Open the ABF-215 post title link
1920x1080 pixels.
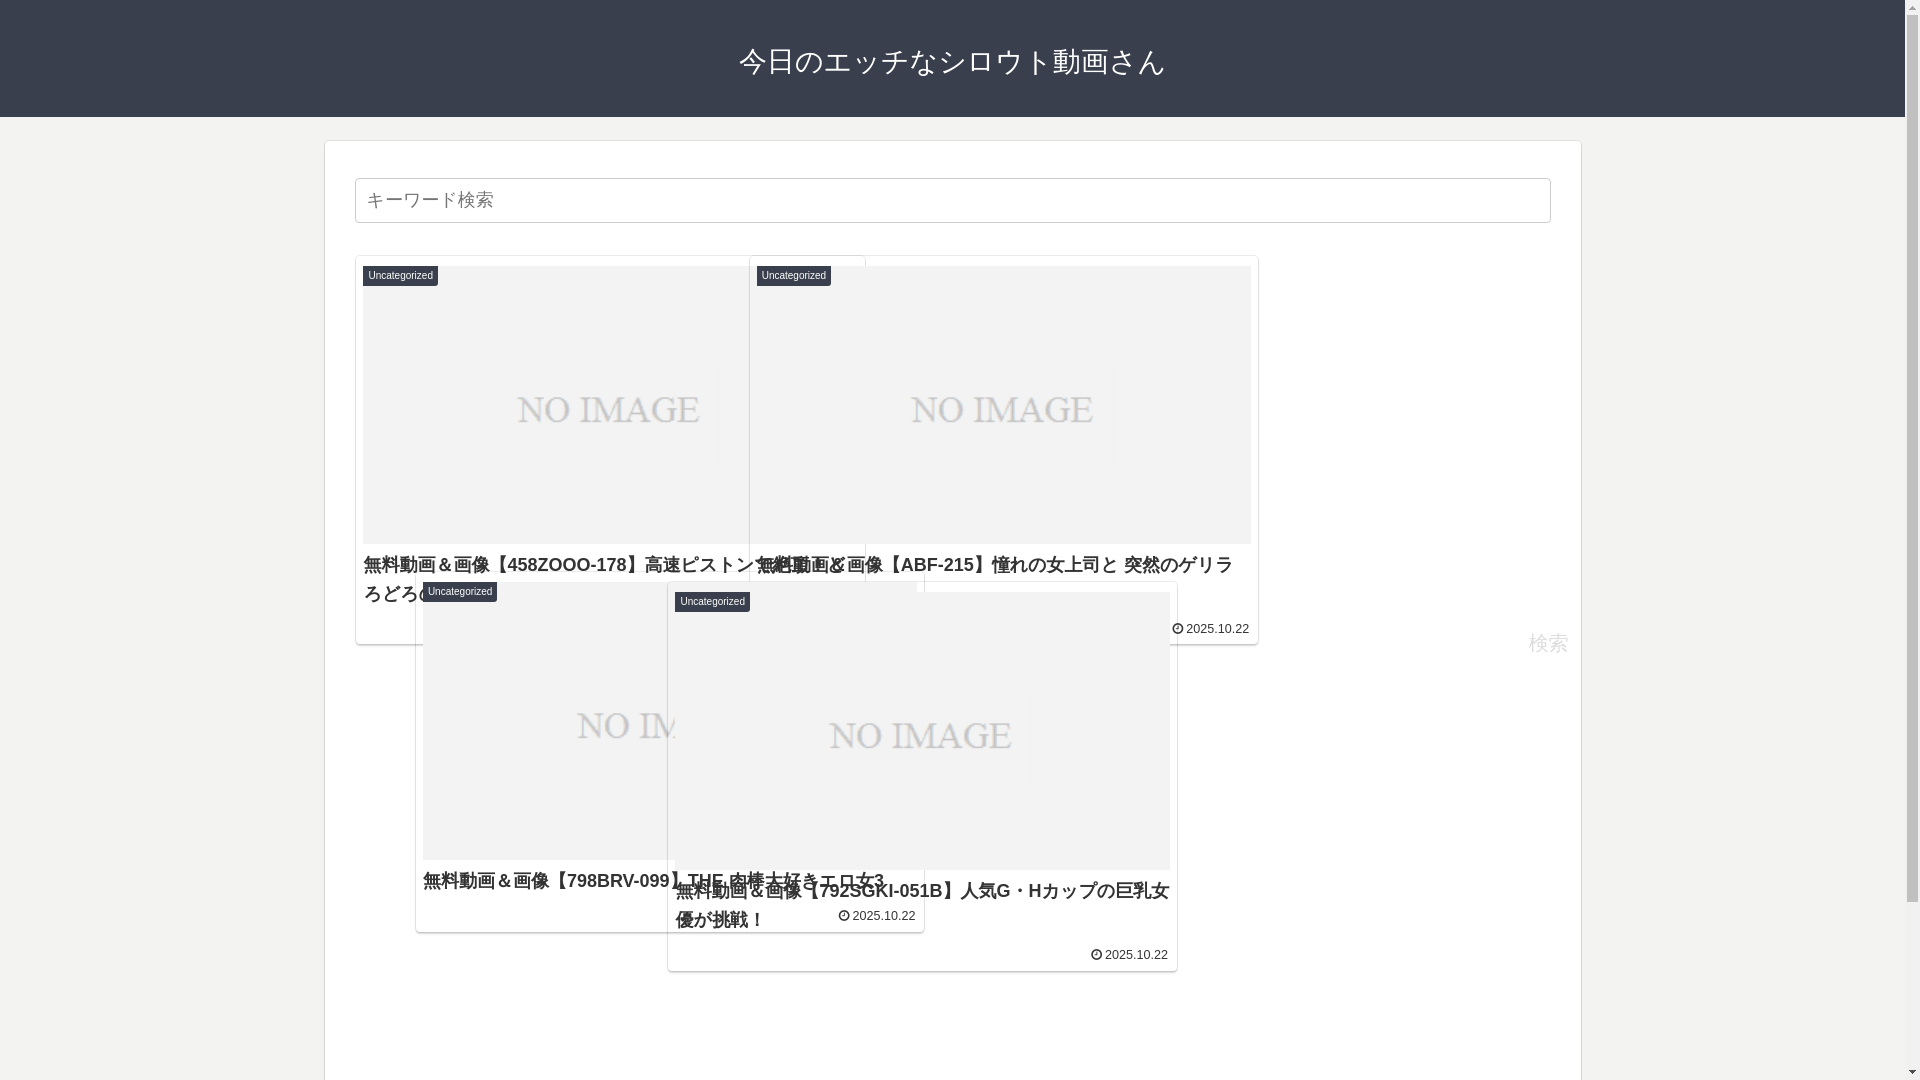coord(1050,565)
